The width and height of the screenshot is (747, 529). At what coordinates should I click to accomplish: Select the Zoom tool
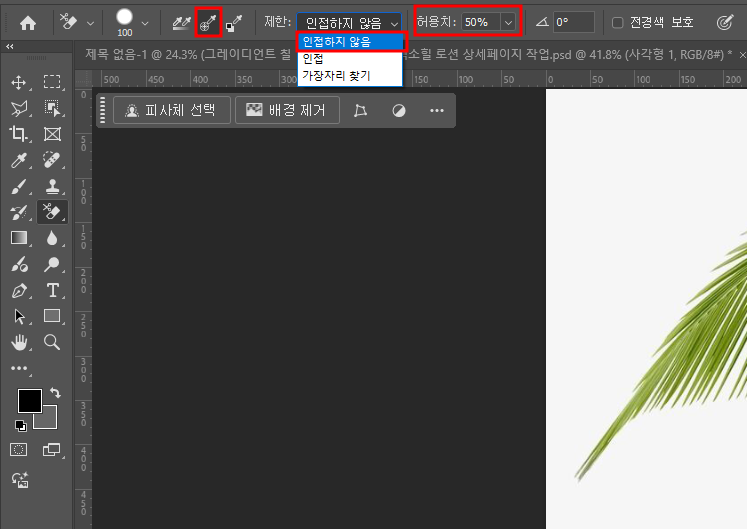click(x=52, y=342)
